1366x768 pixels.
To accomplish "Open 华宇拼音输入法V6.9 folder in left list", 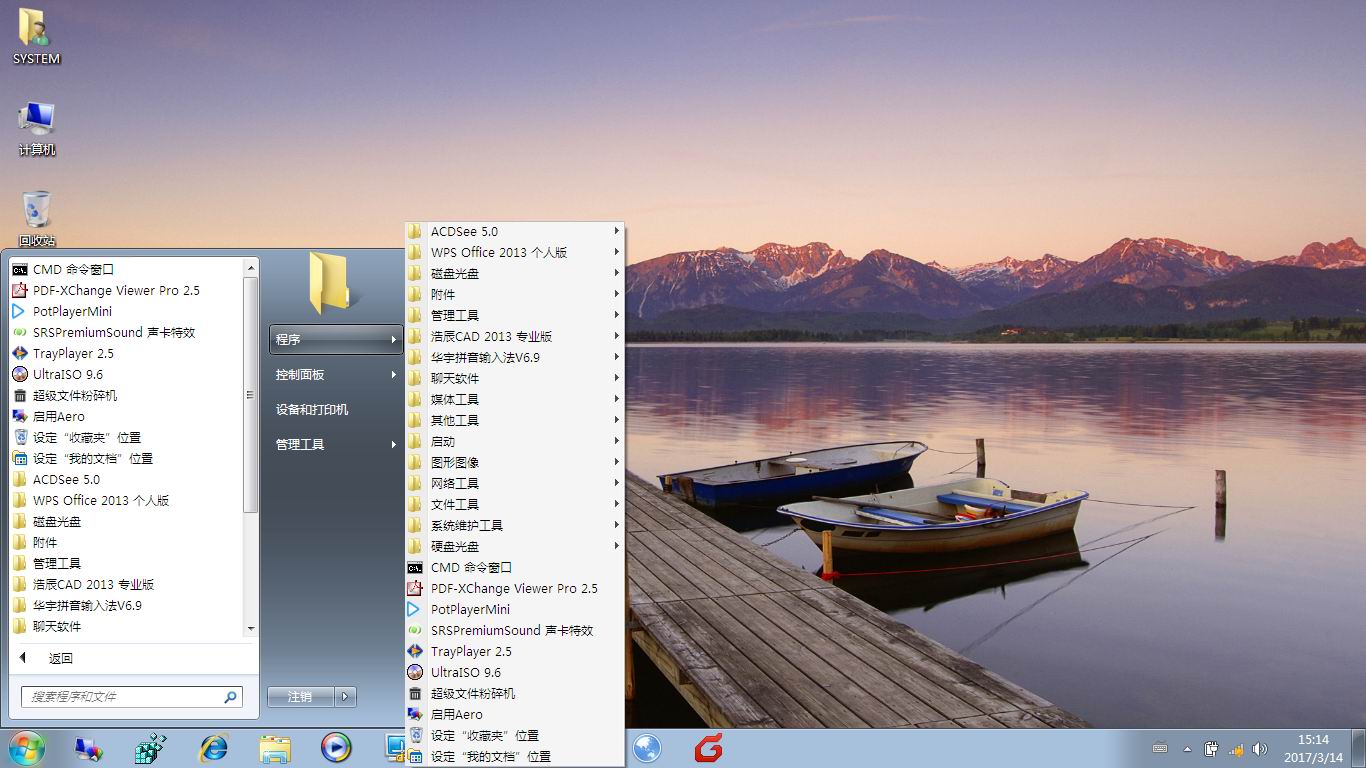I will tap(125, 605).
